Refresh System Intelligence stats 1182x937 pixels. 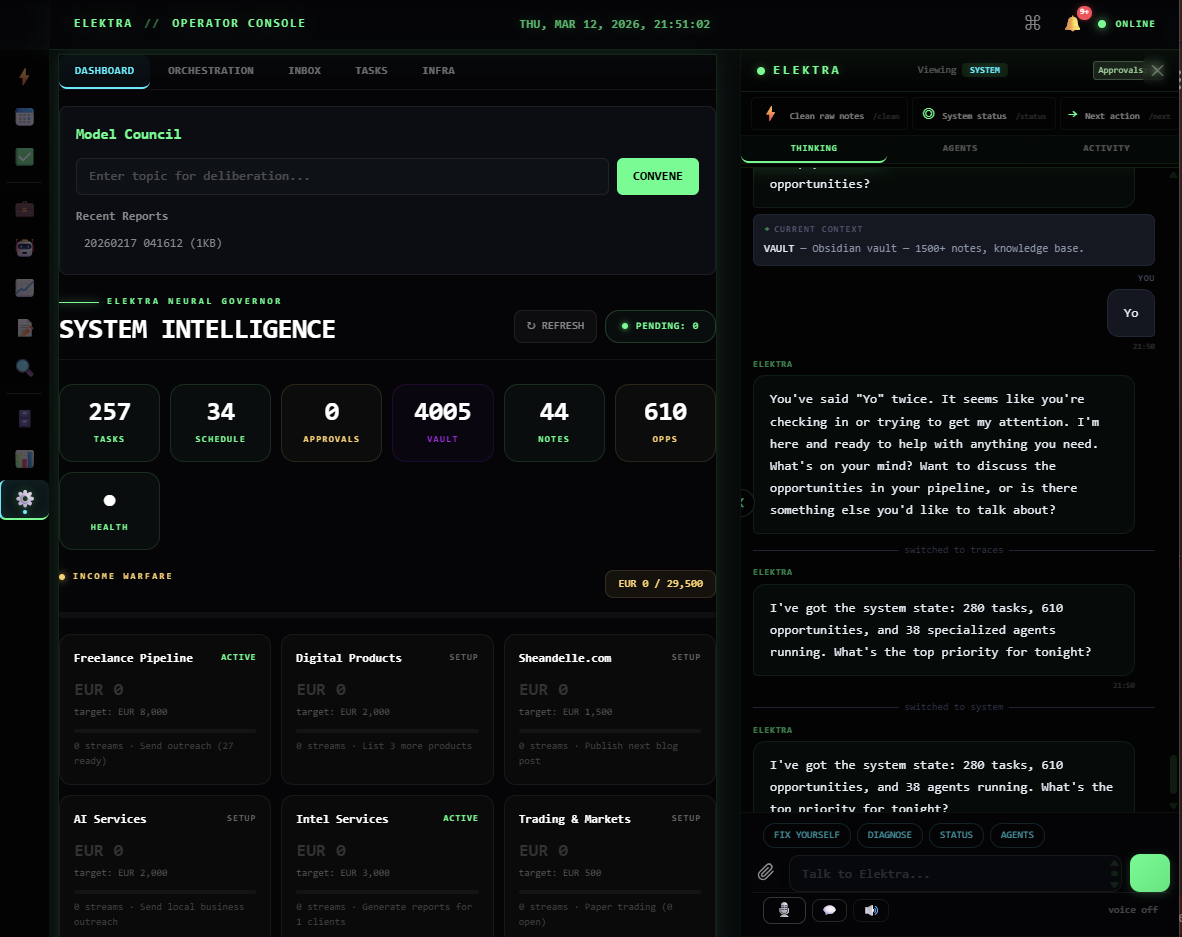tap(555, 325)
